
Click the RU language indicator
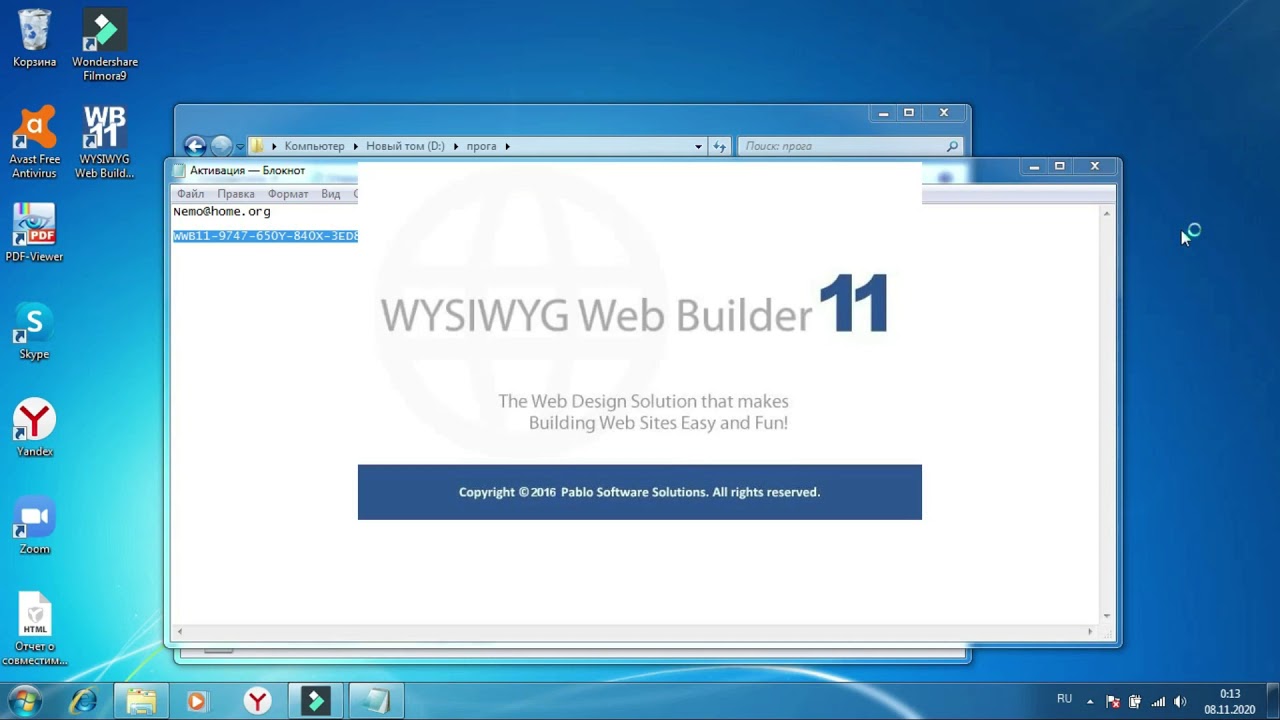[1064, 699]
